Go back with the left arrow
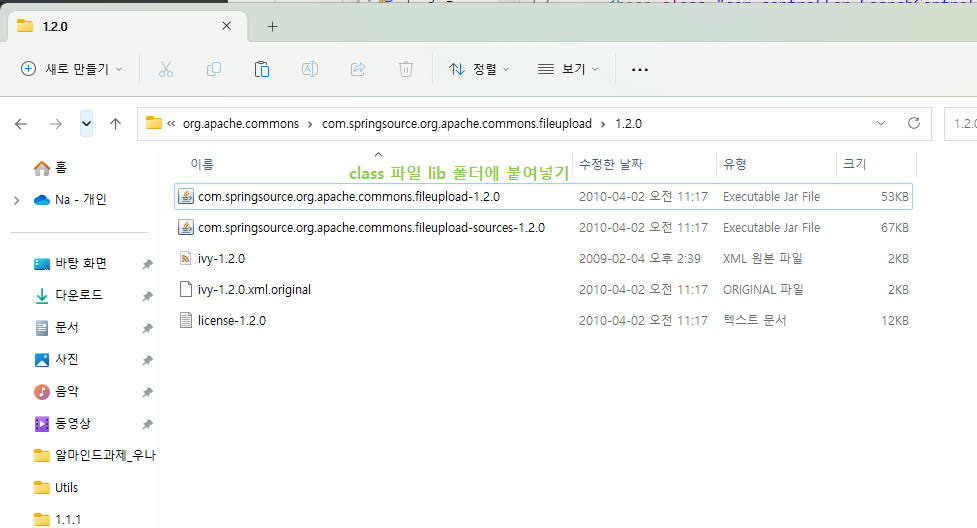This screenshot has width=977, height=528. 21,124
